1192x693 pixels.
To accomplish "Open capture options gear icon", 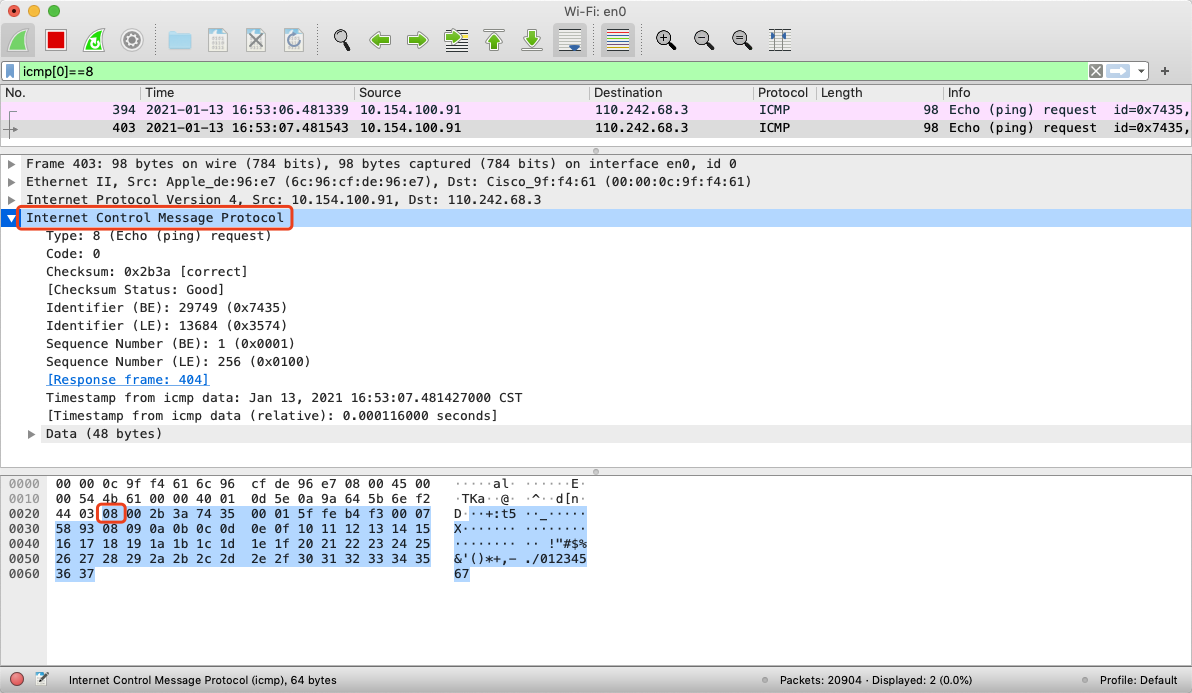I will [x=132, y=40].
